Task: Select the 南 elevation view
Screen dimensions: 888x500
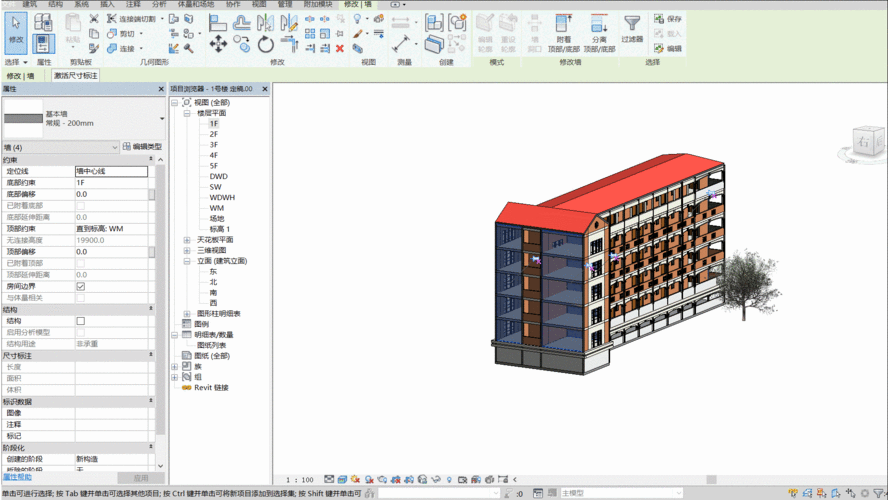Action: tap(213, 293)
